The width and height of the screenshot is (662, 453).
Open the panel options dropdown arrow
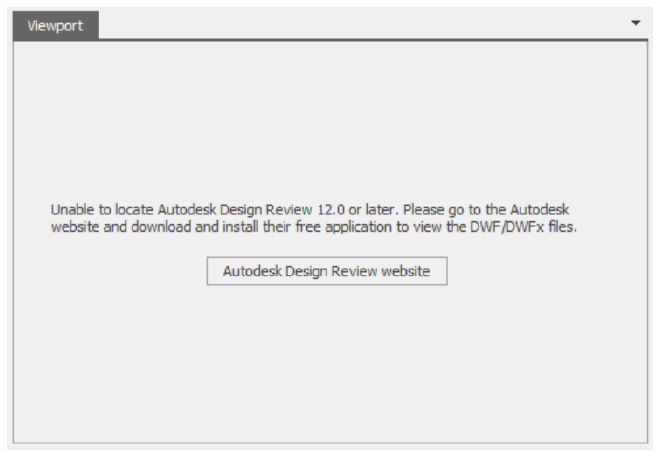coord(636,22)
